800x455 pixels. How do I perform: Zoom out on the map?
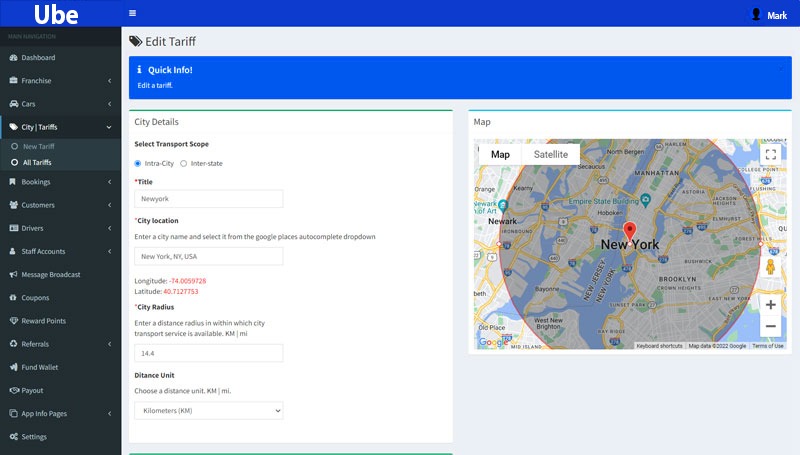(x=770, y=326)
